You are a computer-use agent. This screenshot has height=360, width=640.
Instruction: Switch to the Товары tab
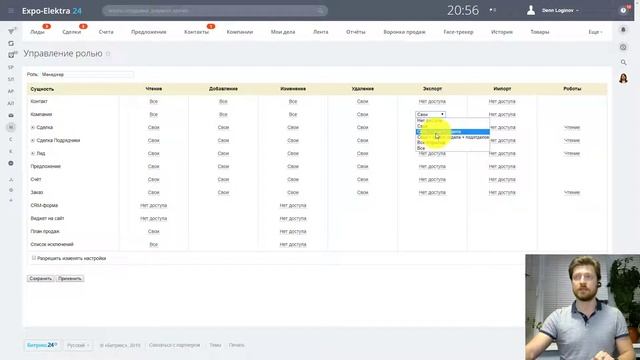click(540, 32)
